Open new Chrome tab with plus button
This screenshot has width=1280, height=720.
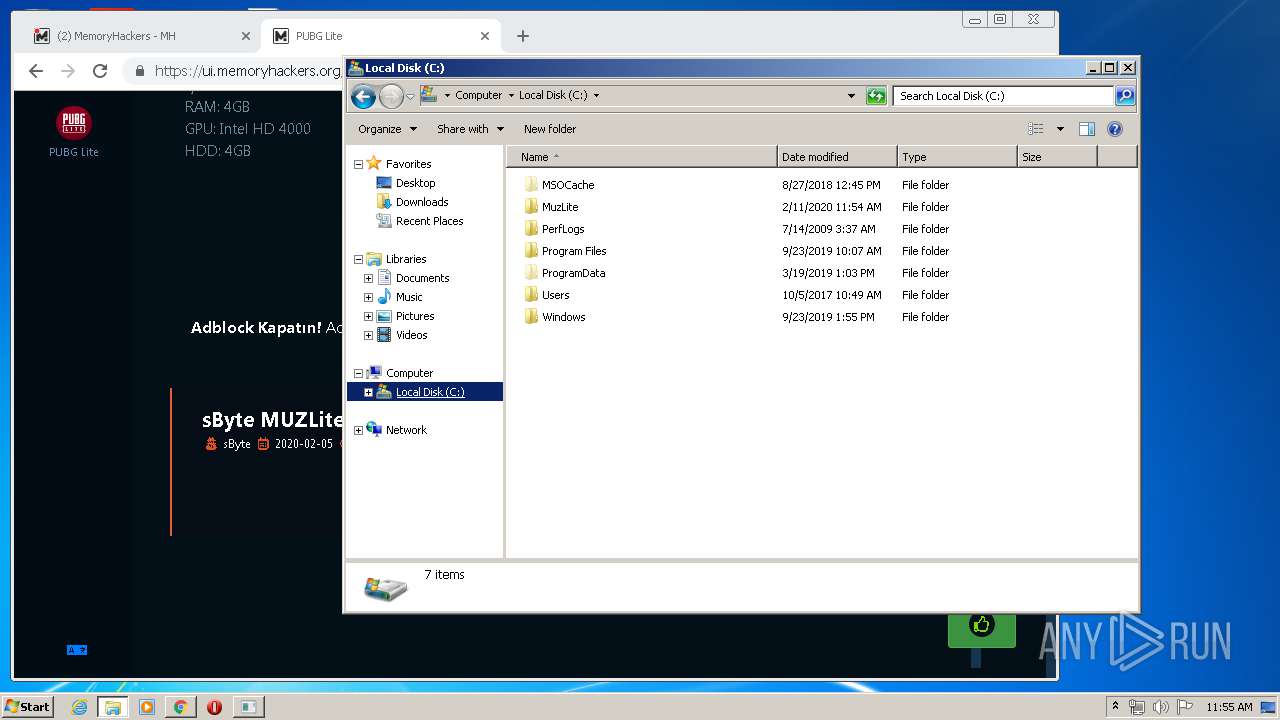(522, 36)
